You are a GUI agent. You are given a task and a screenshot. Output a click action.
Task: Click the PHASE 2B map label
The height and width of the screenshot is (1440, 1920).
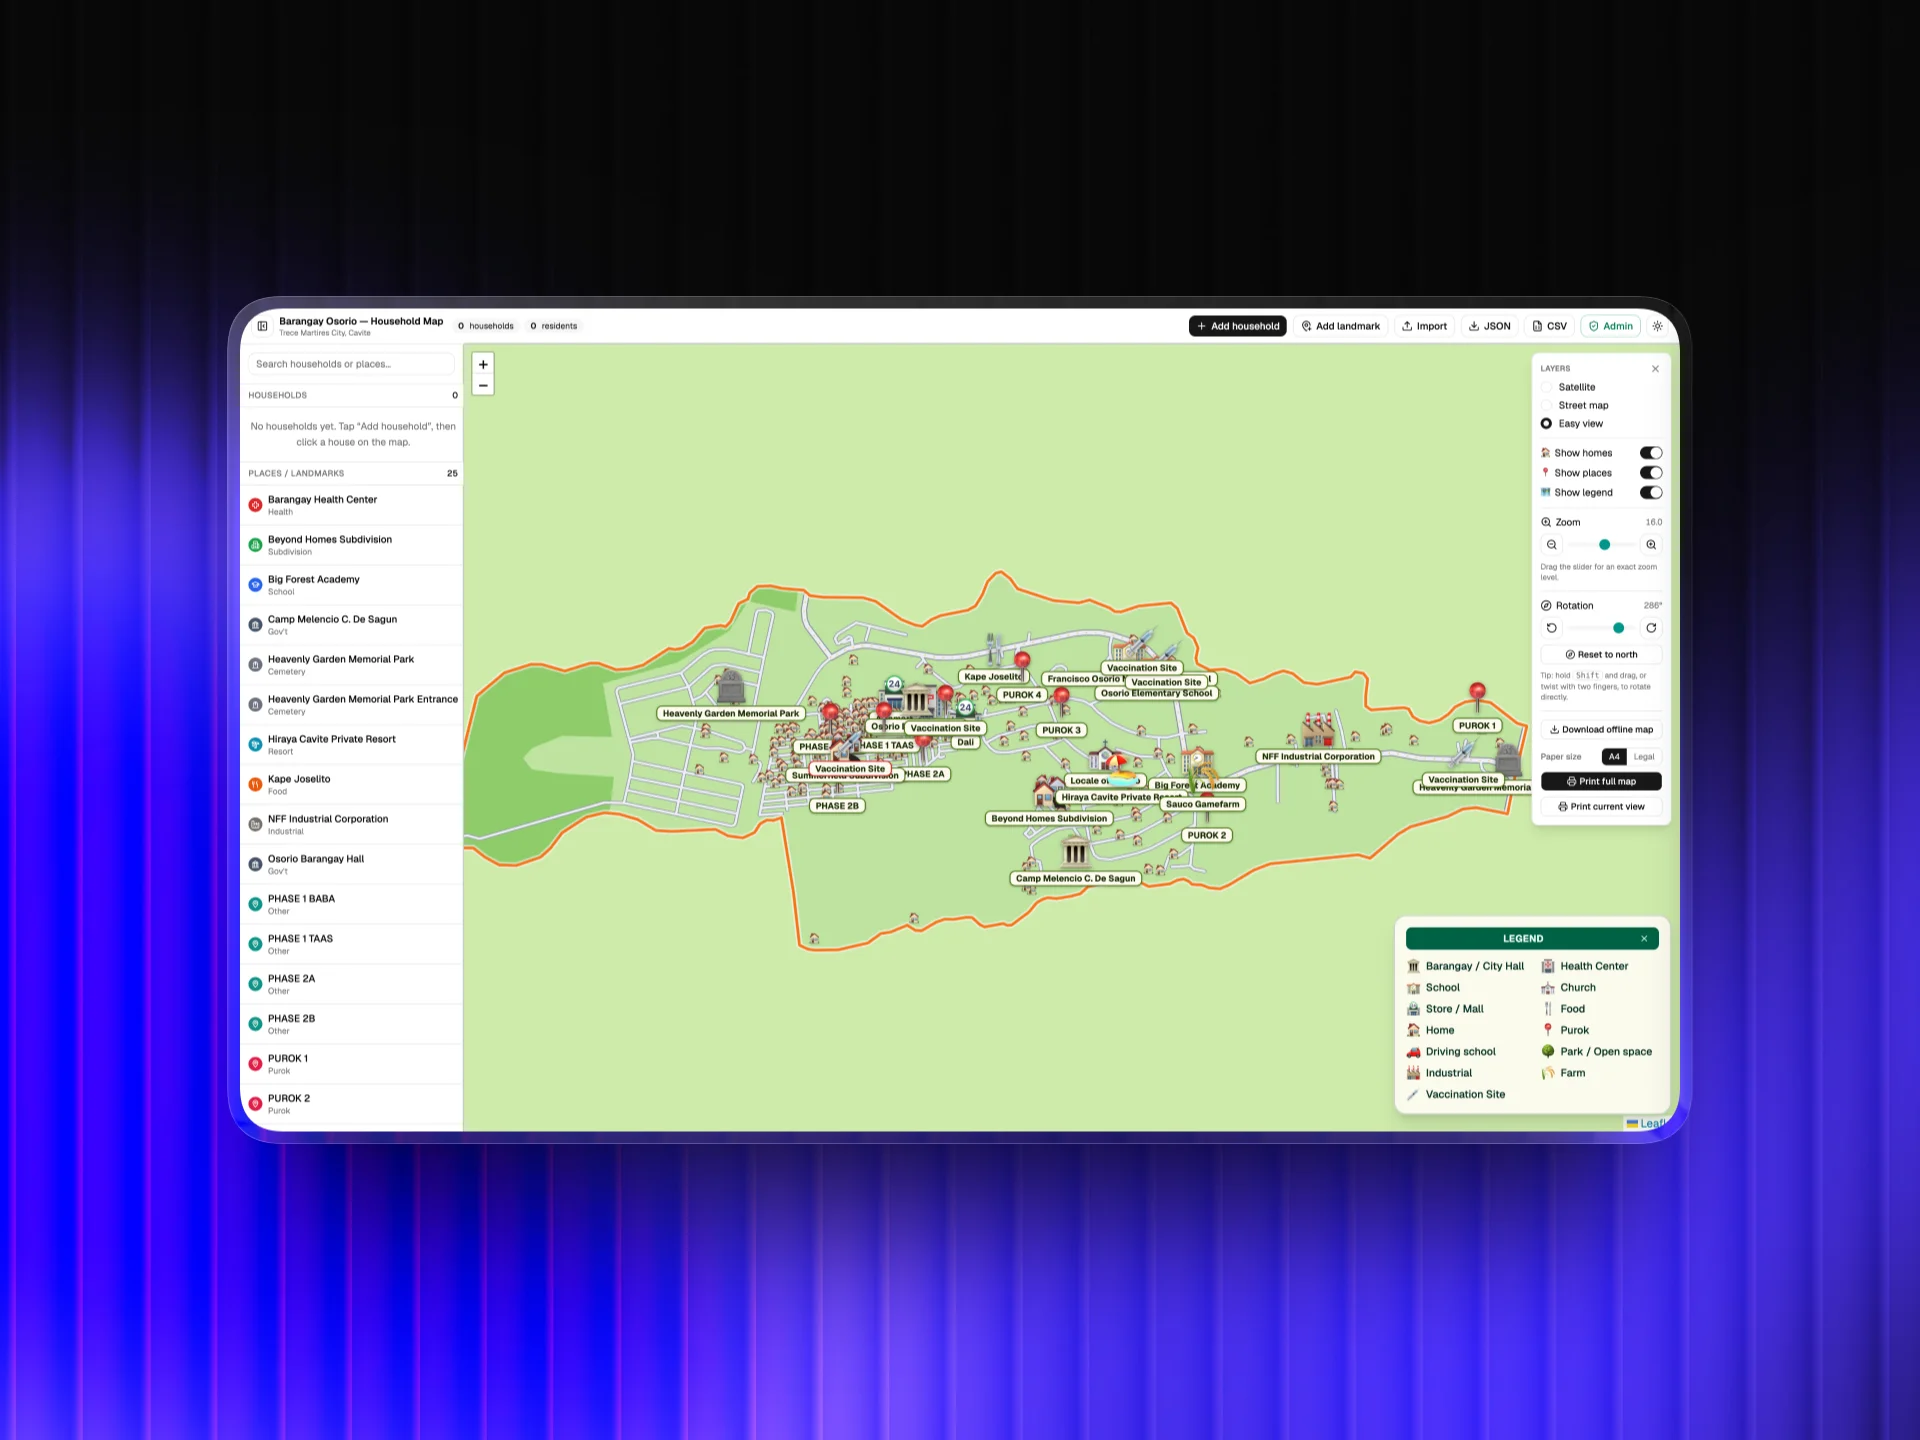tap(837, 807)
